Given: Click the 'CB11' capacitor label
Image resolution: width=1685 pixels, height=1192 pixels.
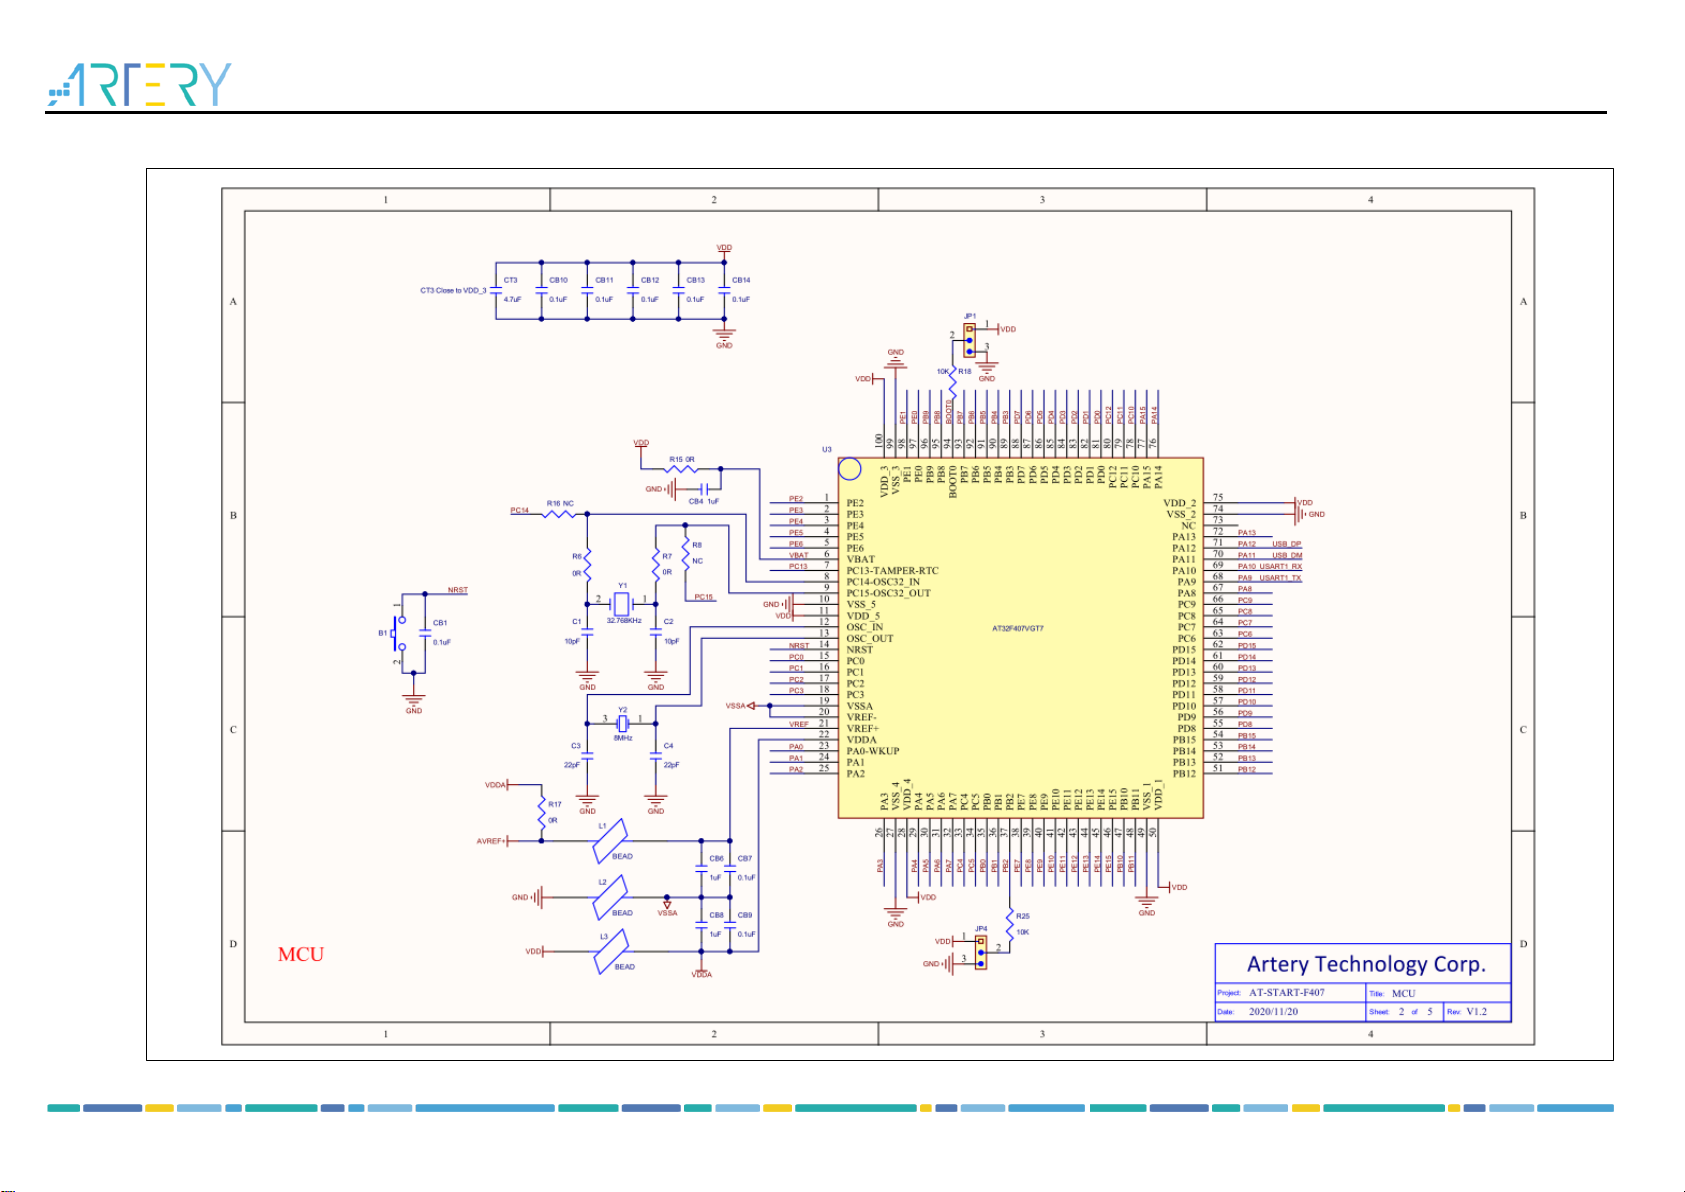Looking at the screenshot, I should tap(604, 280).
